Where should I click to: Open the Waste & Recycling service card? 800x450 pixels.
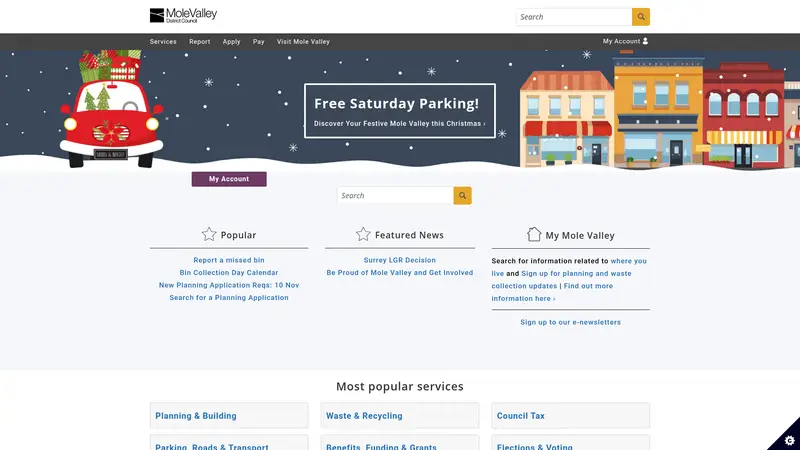tap(399, 416)
